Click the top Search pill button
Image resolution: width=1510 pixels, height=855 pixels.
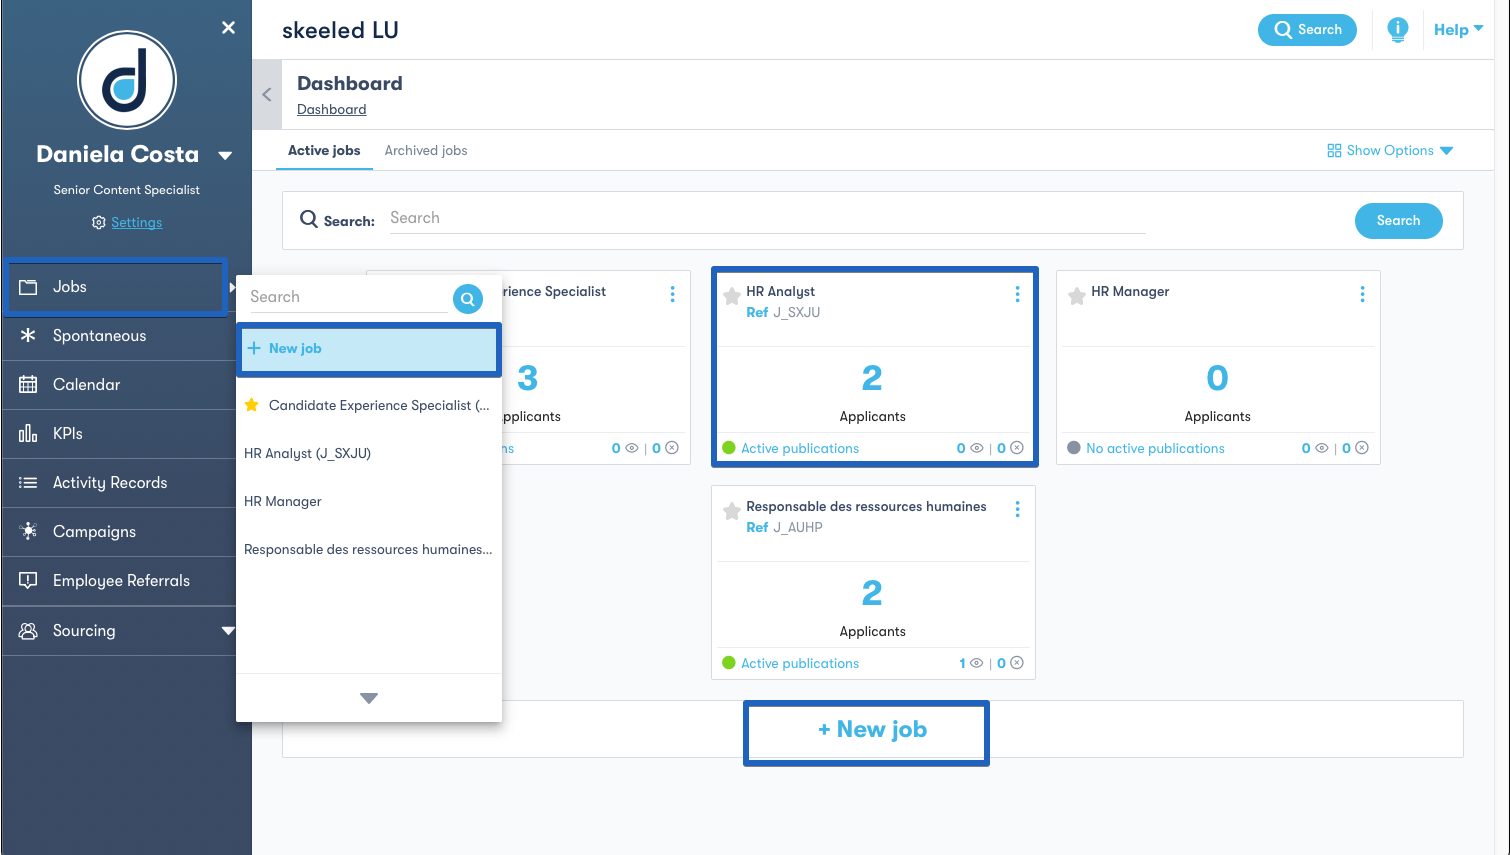coord(1307,30)
